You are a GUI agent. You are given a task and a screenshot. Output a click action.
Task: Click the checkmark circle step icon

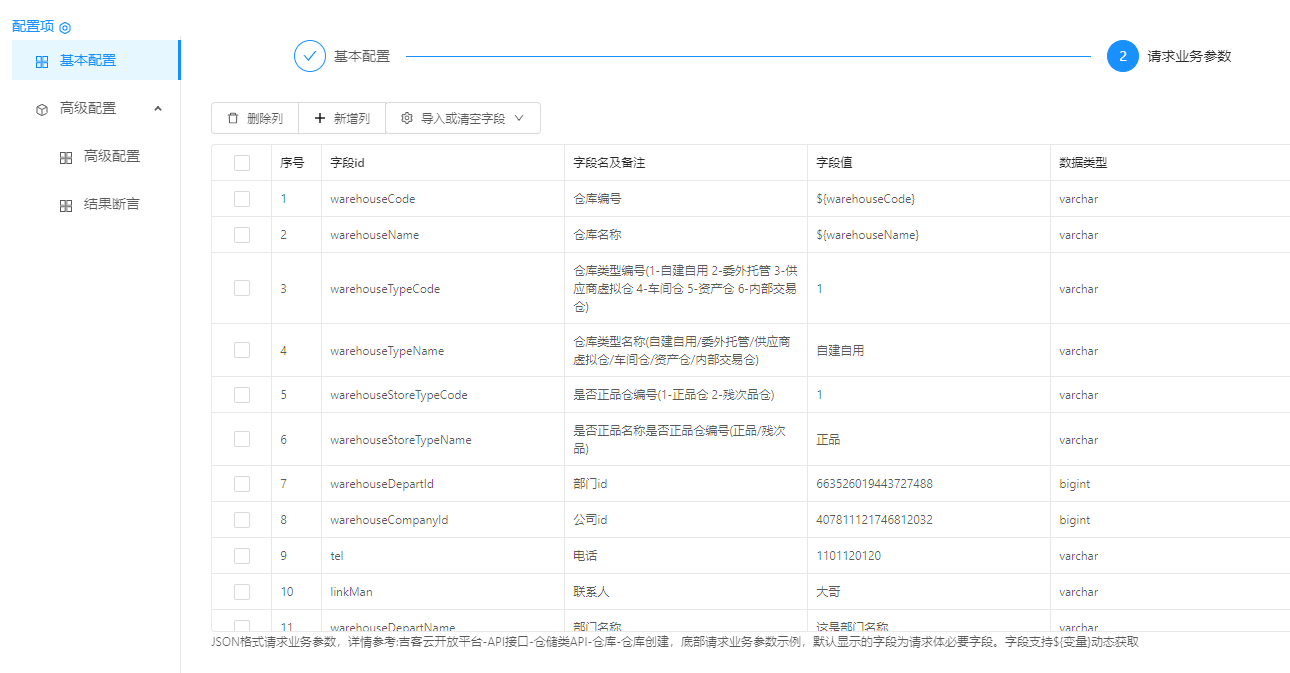[x=310, y=56]
